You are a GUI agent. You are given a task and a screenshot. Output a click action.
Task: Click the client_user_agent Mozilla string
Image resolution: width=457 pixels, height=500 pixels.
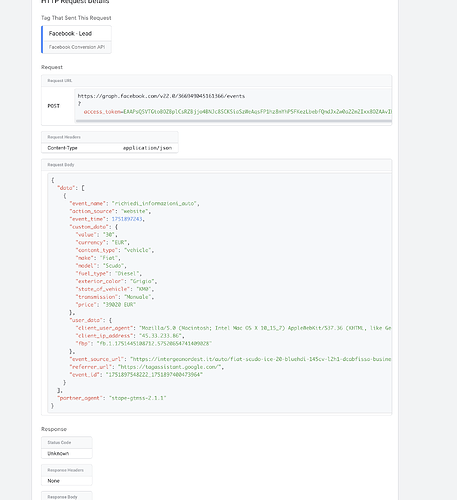pyautogui.click(x=265, y=328)
